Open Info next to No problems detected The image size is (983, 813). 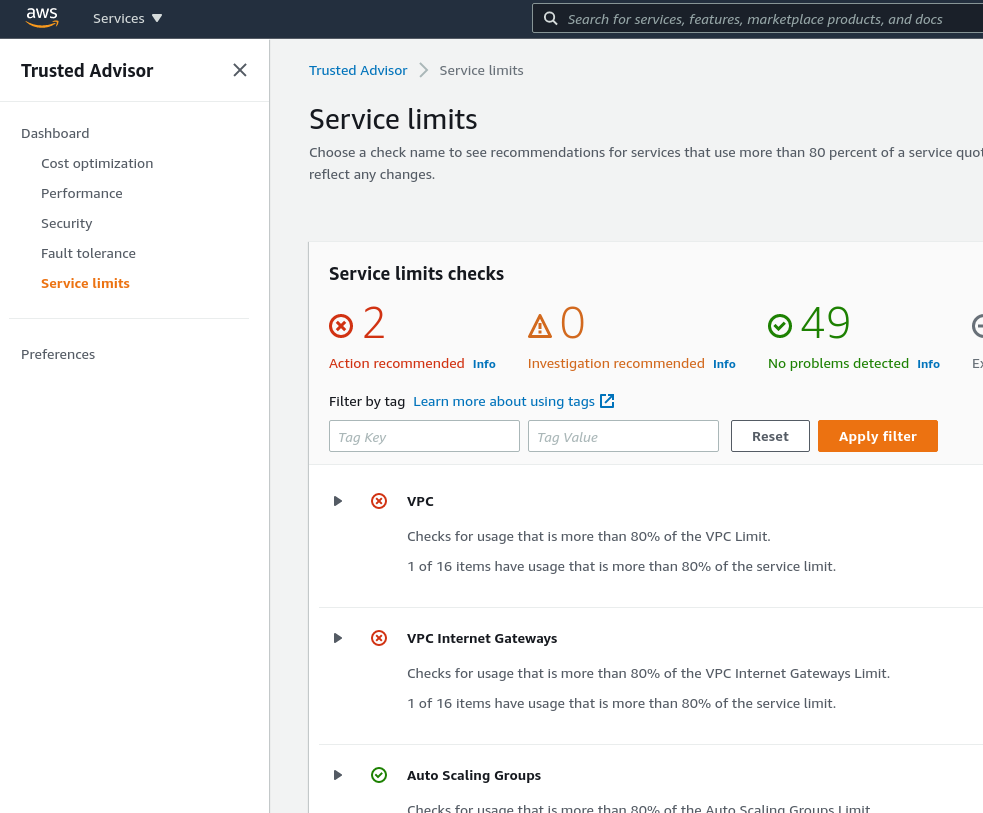[928, 364]
